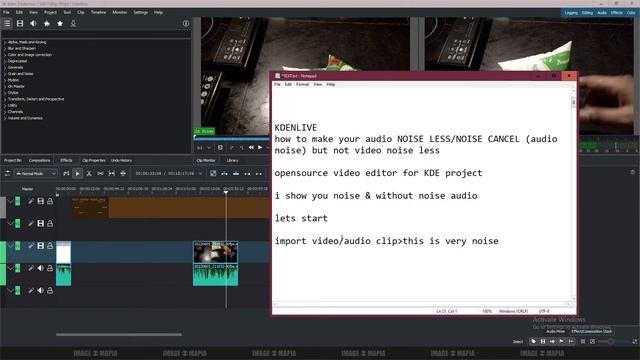Activate the spacer tool
The image size is (640, 360).
pos(100,173)
